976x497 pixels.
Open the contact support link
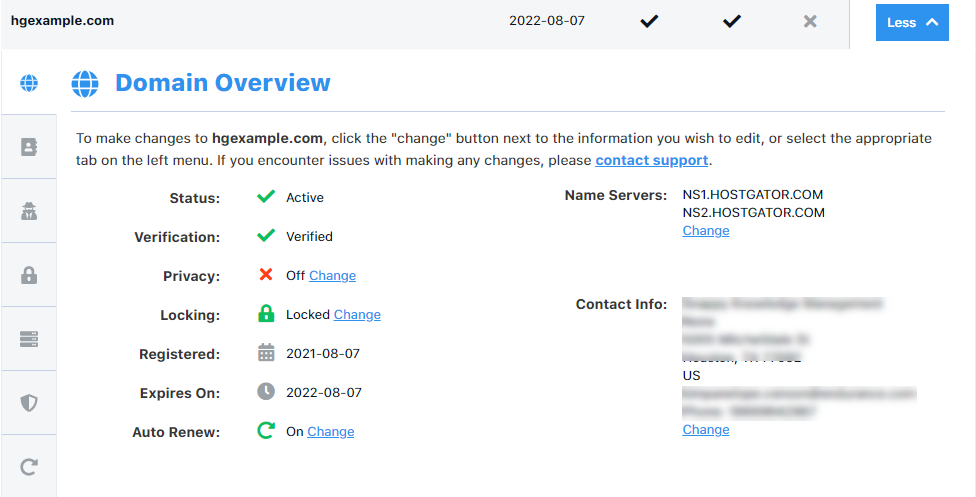(652, 160)
